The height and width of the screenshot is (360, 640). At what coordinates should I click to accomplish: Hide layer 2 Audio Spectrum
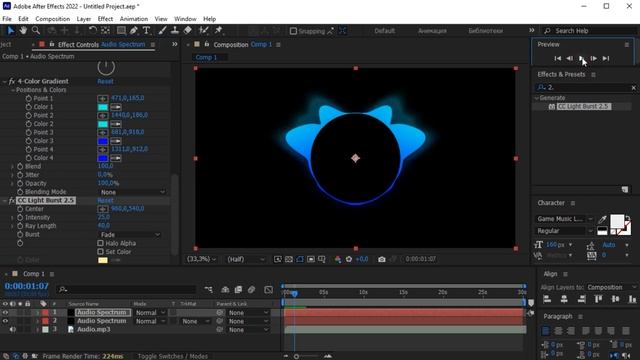click(x=5, y=321)
